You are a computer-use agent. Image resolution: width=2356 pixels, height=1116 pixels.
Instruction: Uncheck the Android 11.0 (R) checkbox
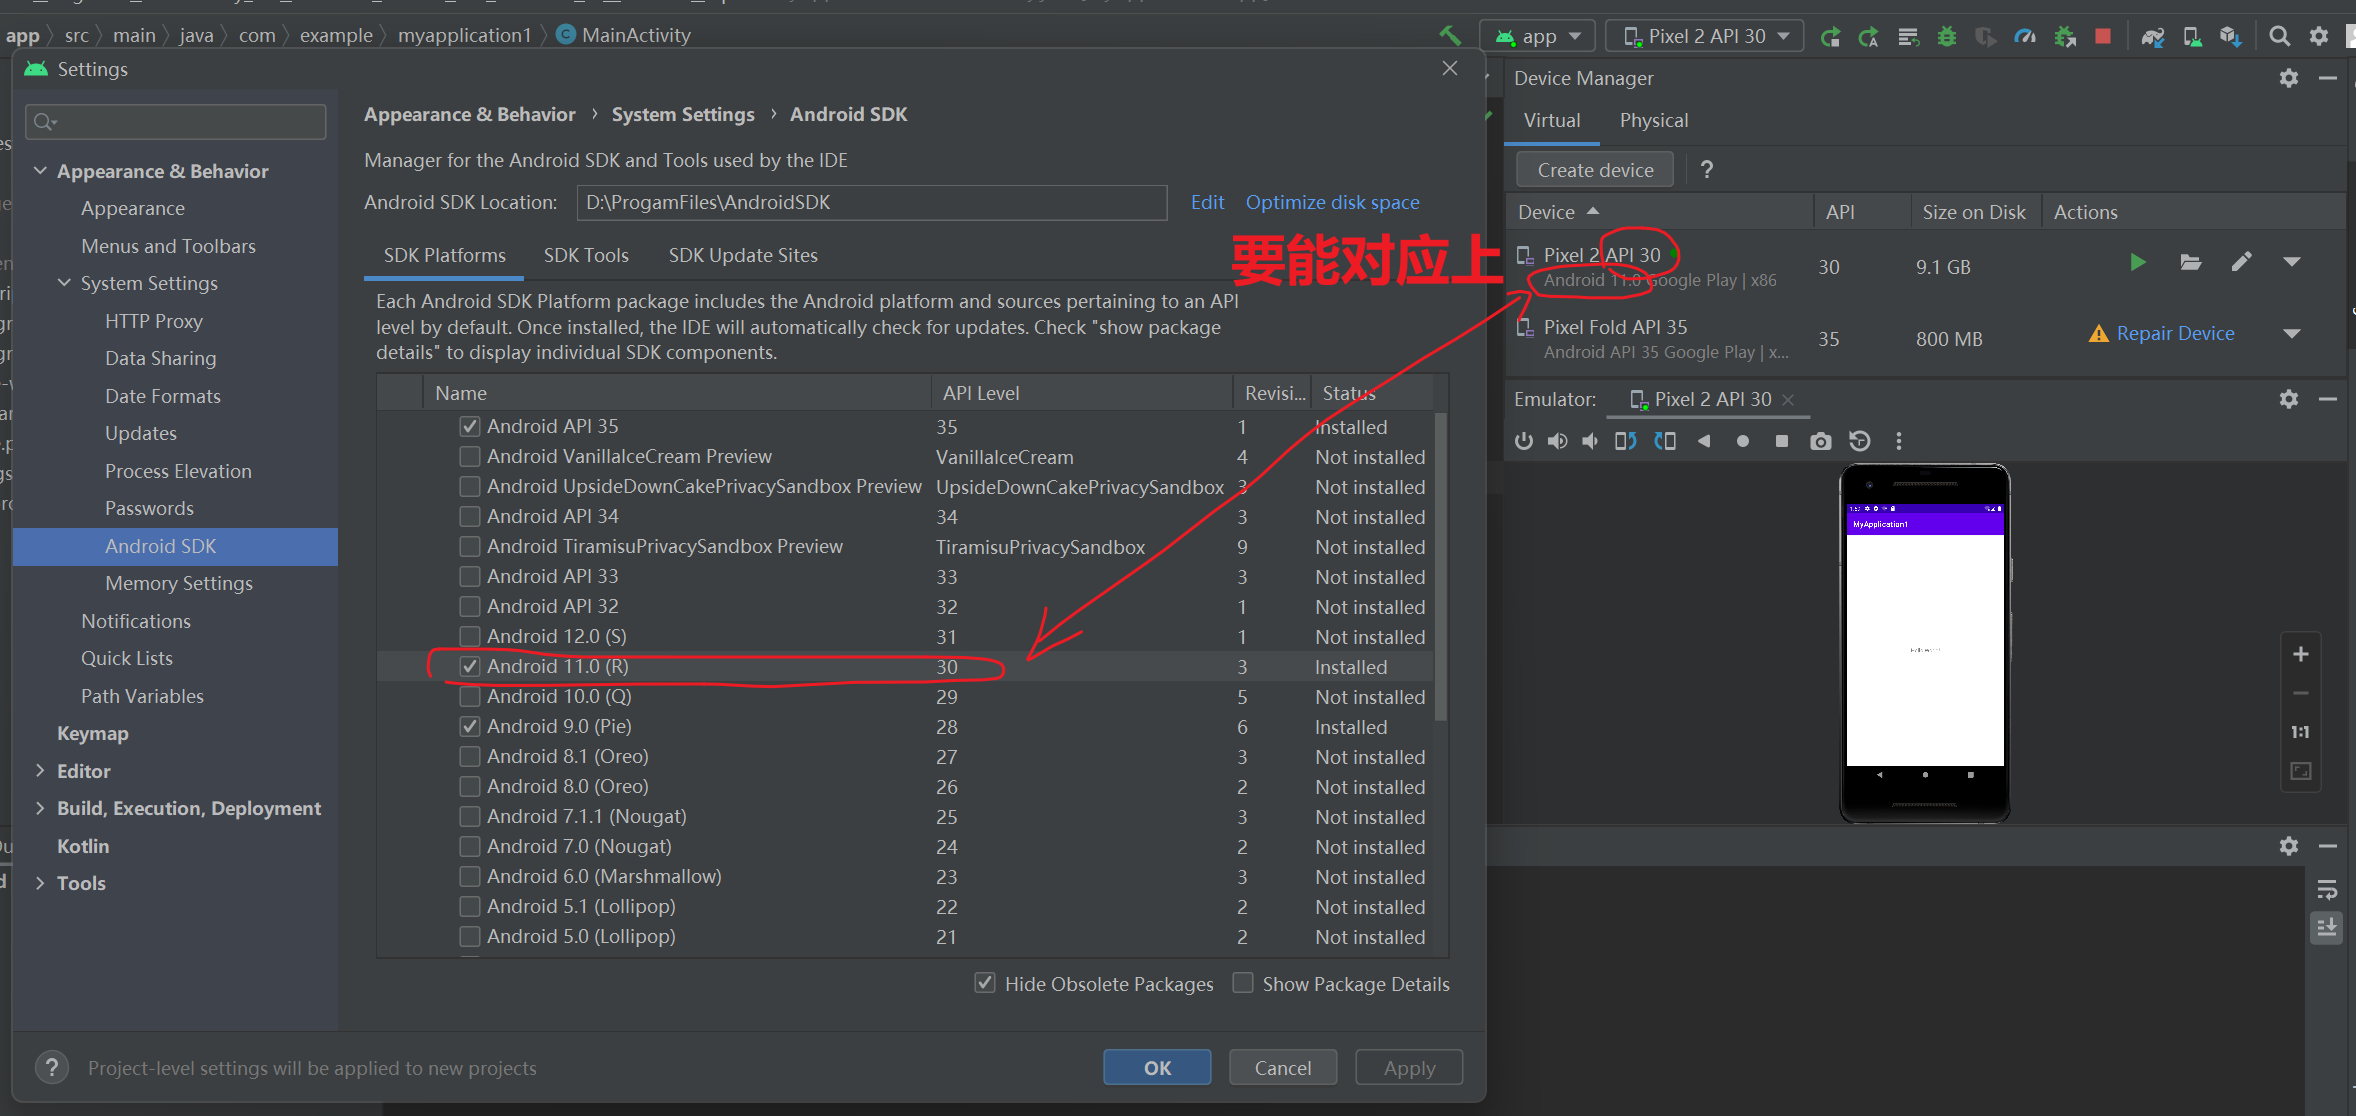click(x=469, y=666)
